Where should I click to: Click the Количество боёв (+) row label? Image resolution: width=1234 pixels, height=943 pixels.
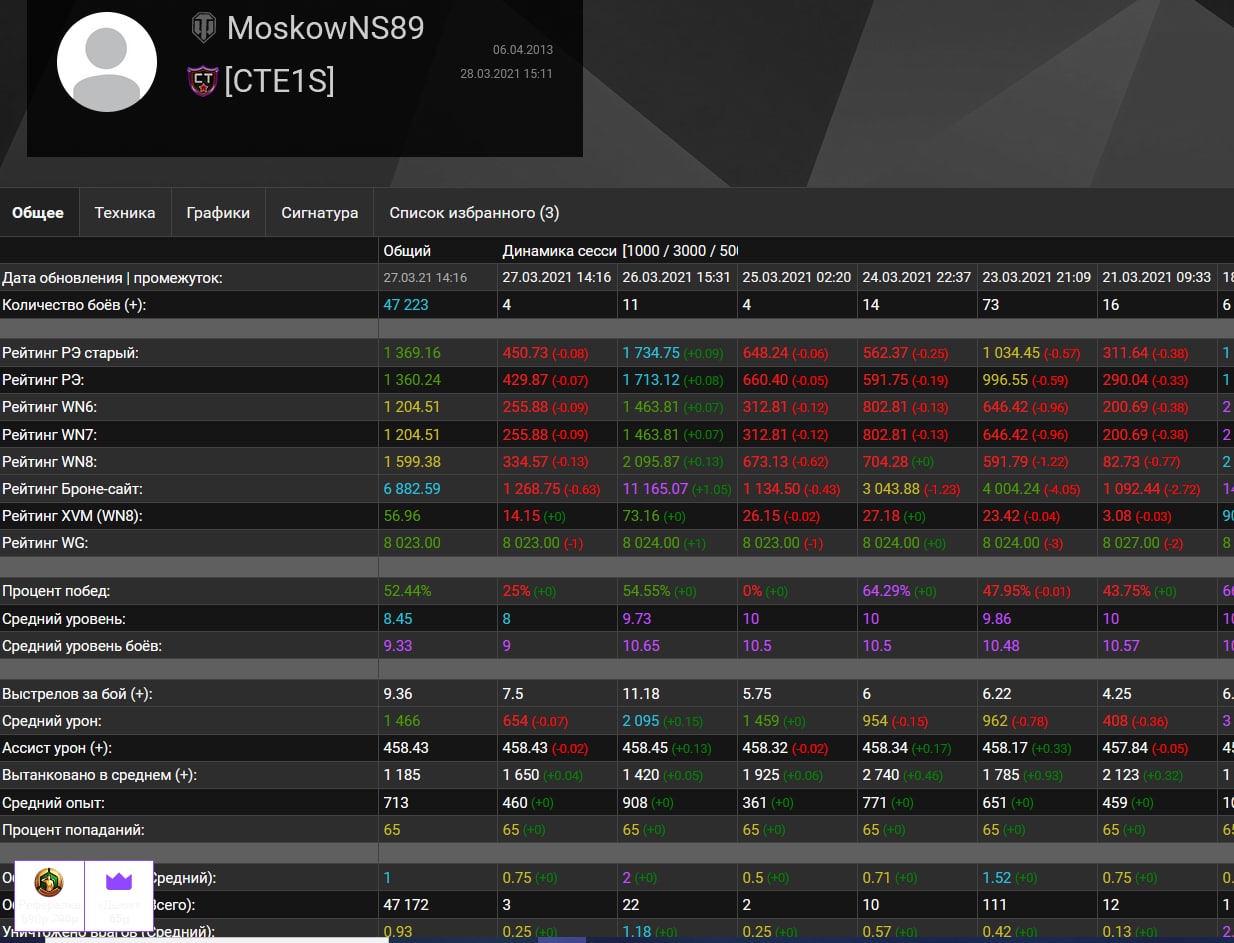74,305
